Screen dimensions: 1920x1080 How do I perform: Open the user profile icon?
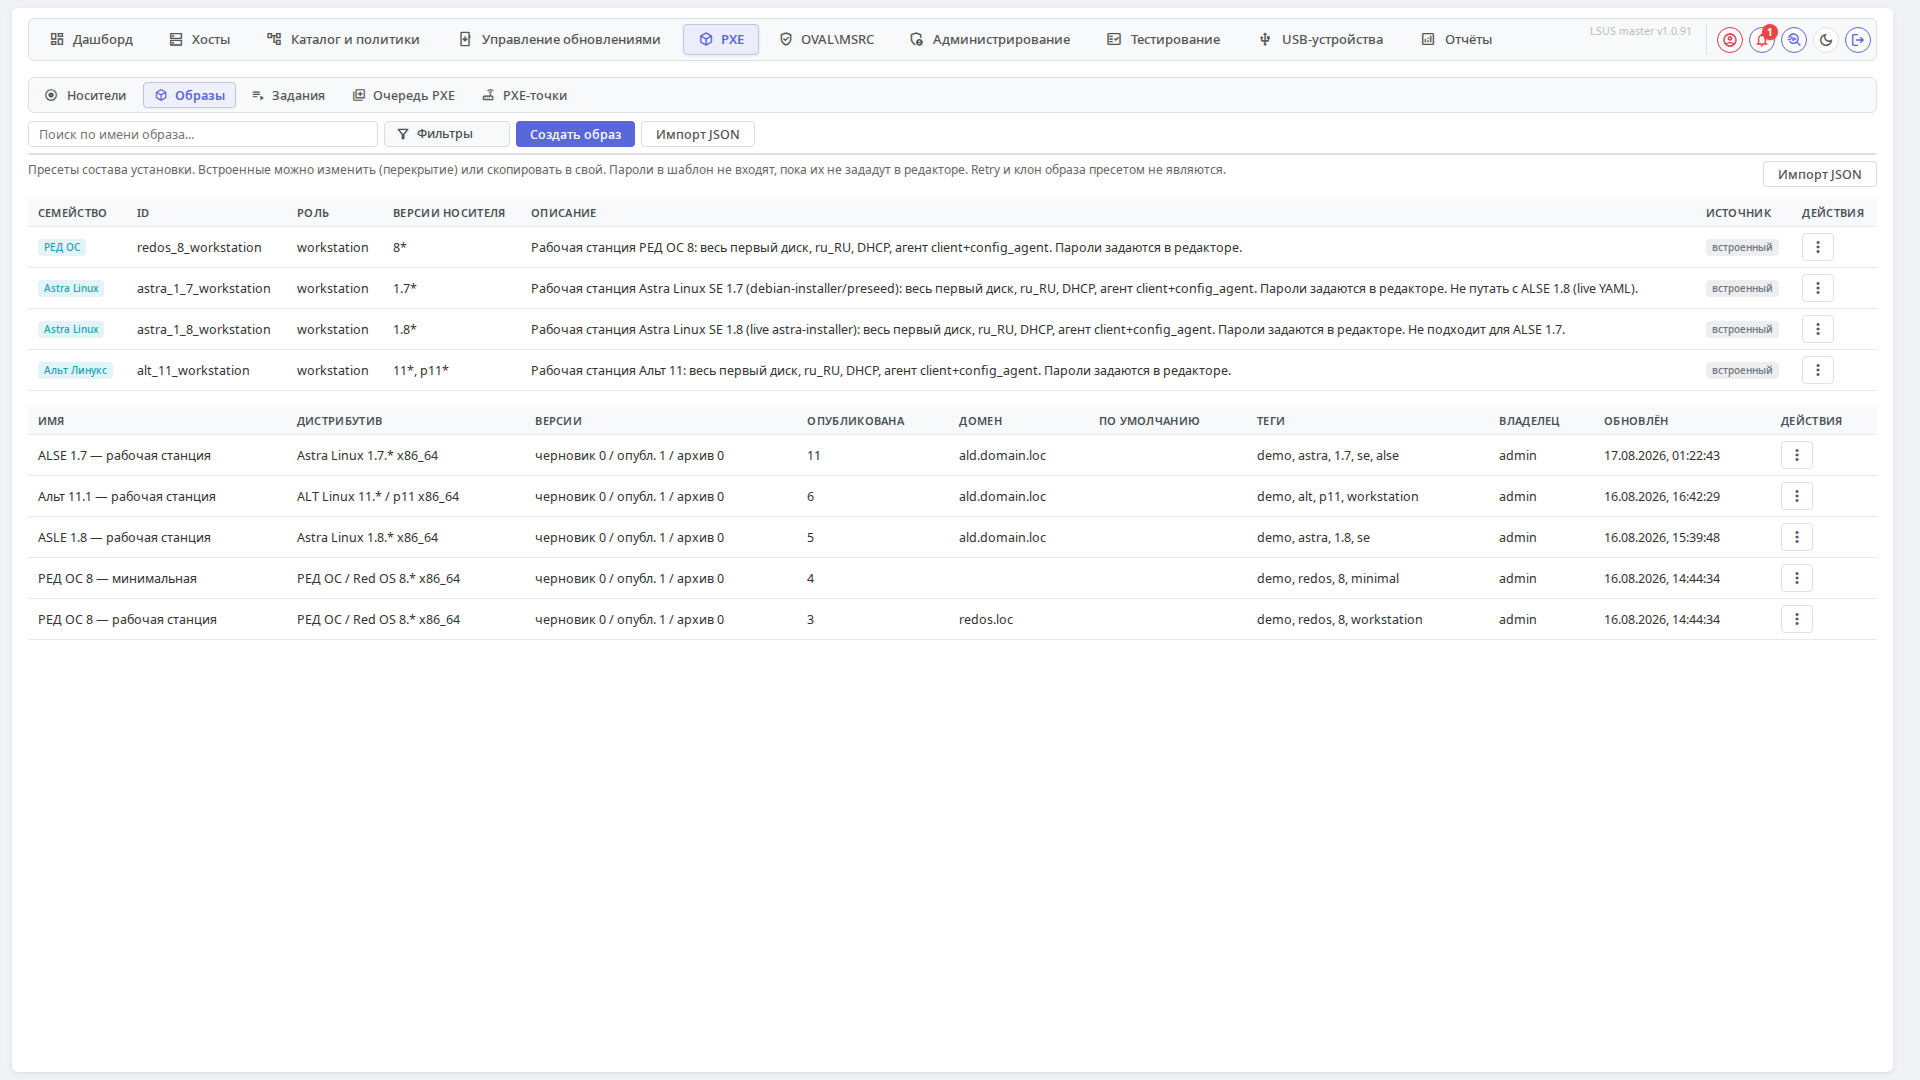1730,40
